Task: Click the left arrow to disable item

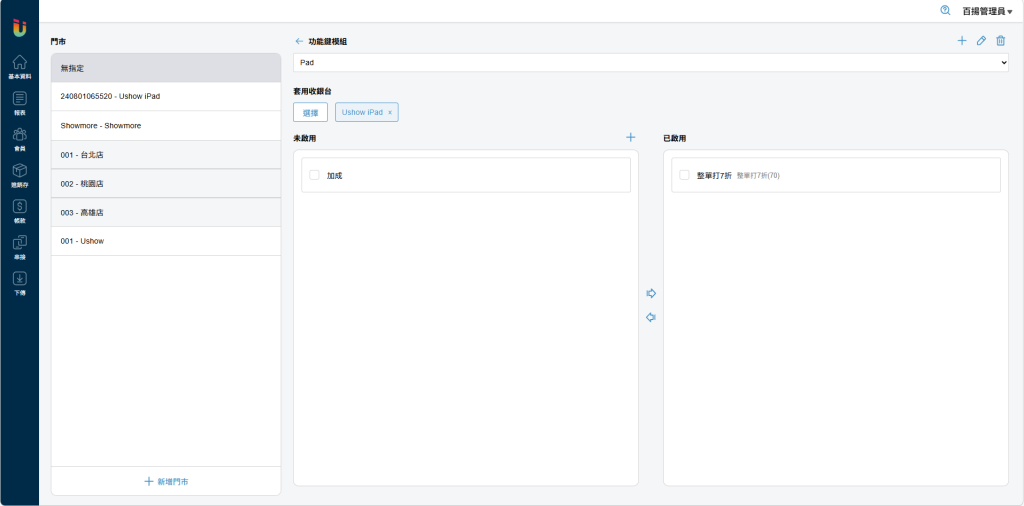Action: (x=651, y=317)
